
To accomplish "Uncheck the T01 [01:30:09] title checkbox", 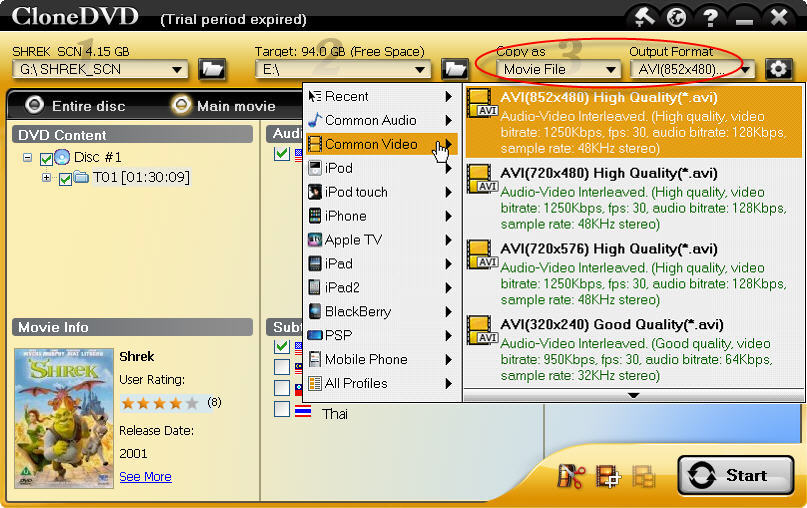I will point(65,179).
